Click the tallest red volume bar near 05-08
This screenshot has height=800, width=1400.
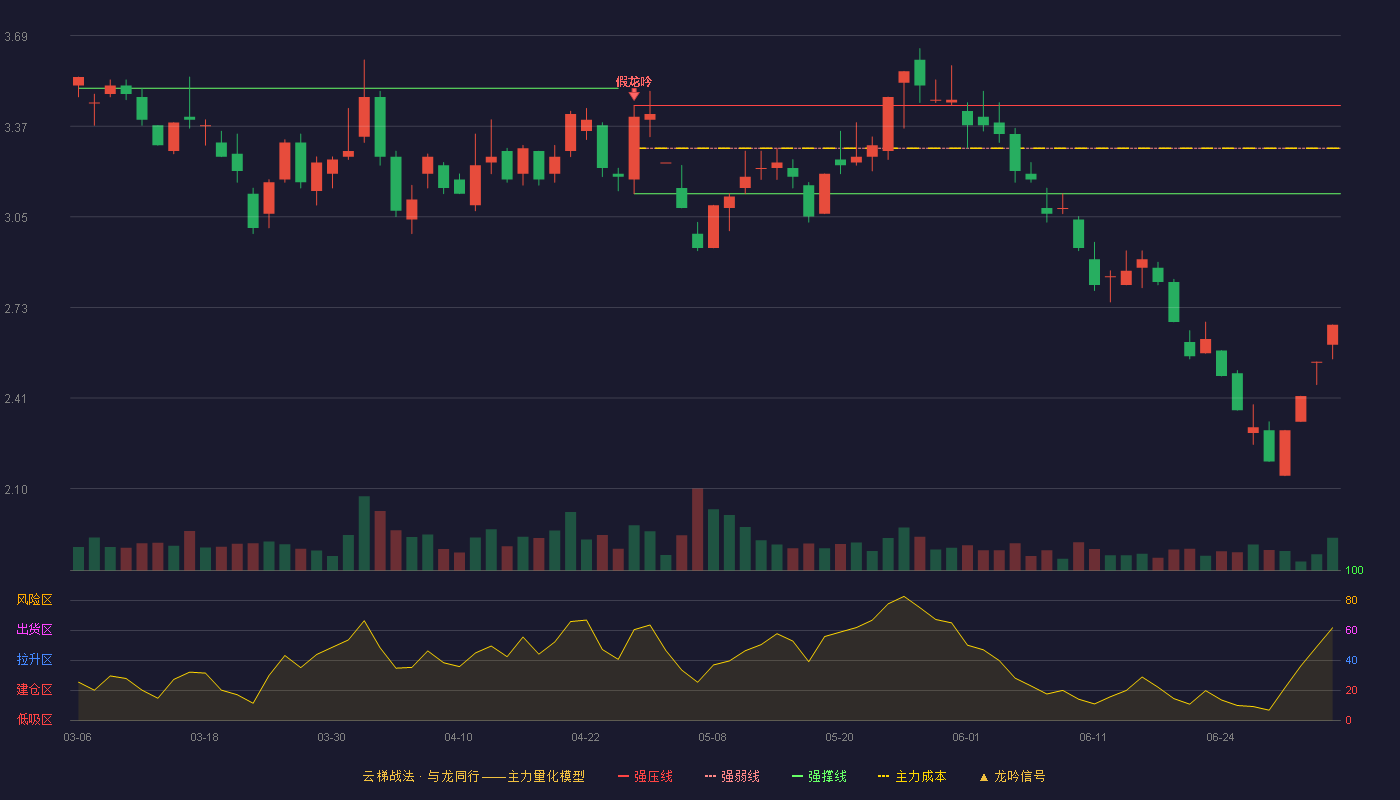697,529
